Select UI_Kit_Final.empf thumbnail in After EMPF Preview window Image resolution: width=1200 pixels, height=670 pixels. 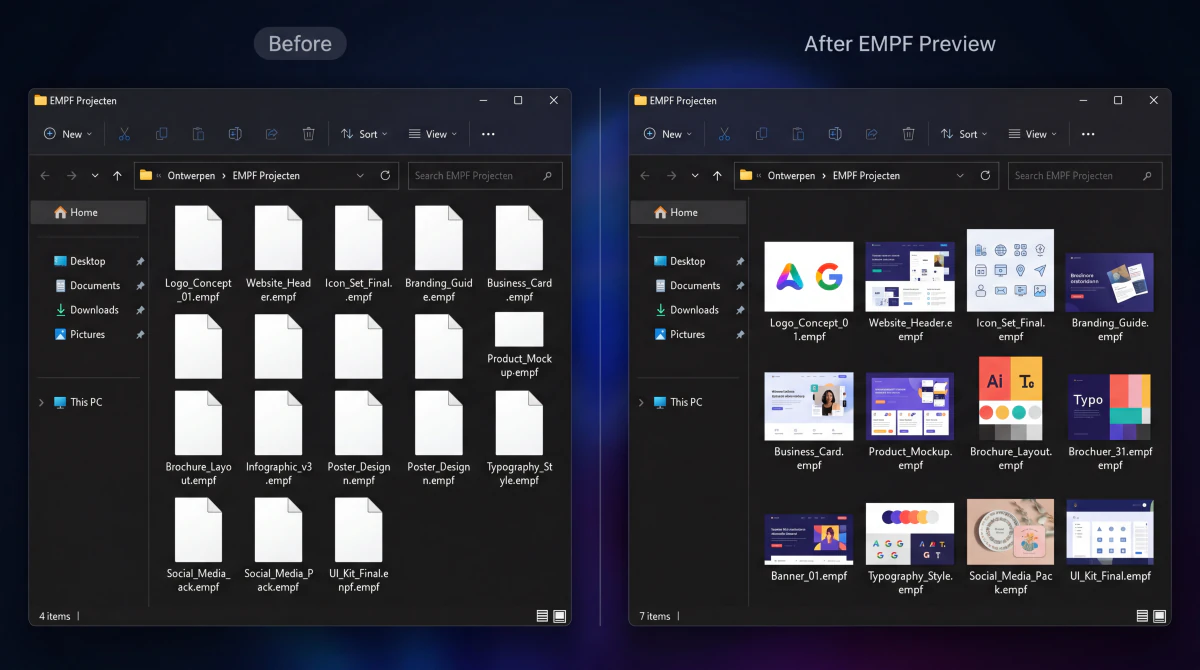[1110, 532]
